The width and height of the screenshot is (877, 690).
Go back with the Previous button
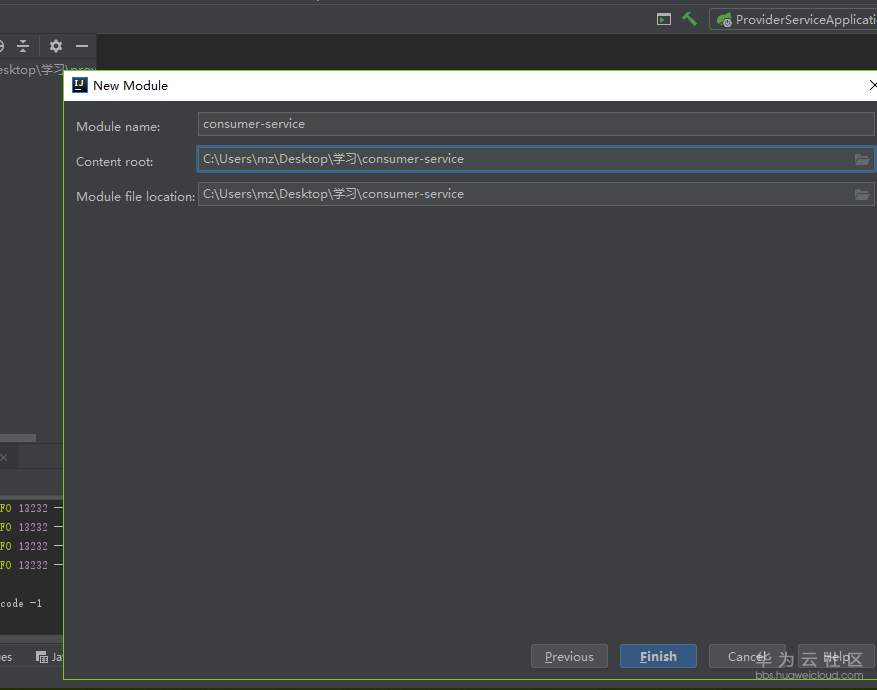click(x=569, y=656)
